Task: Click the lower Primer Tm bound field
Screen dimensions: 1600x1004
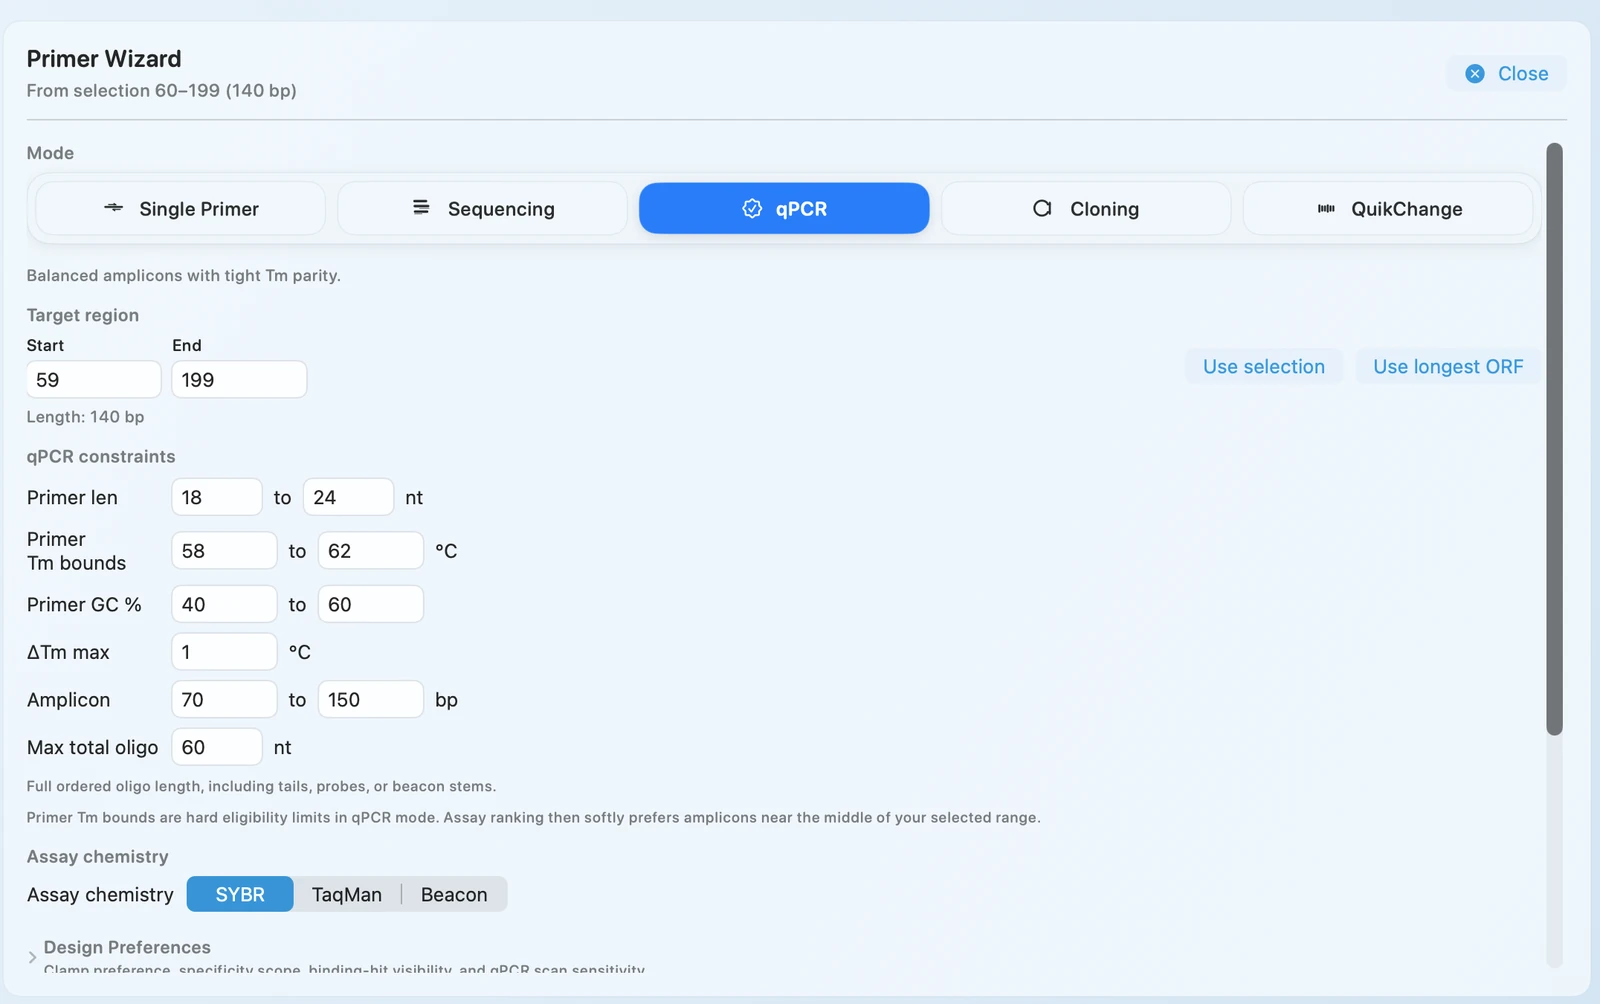Action: click(x=224, y=551)
